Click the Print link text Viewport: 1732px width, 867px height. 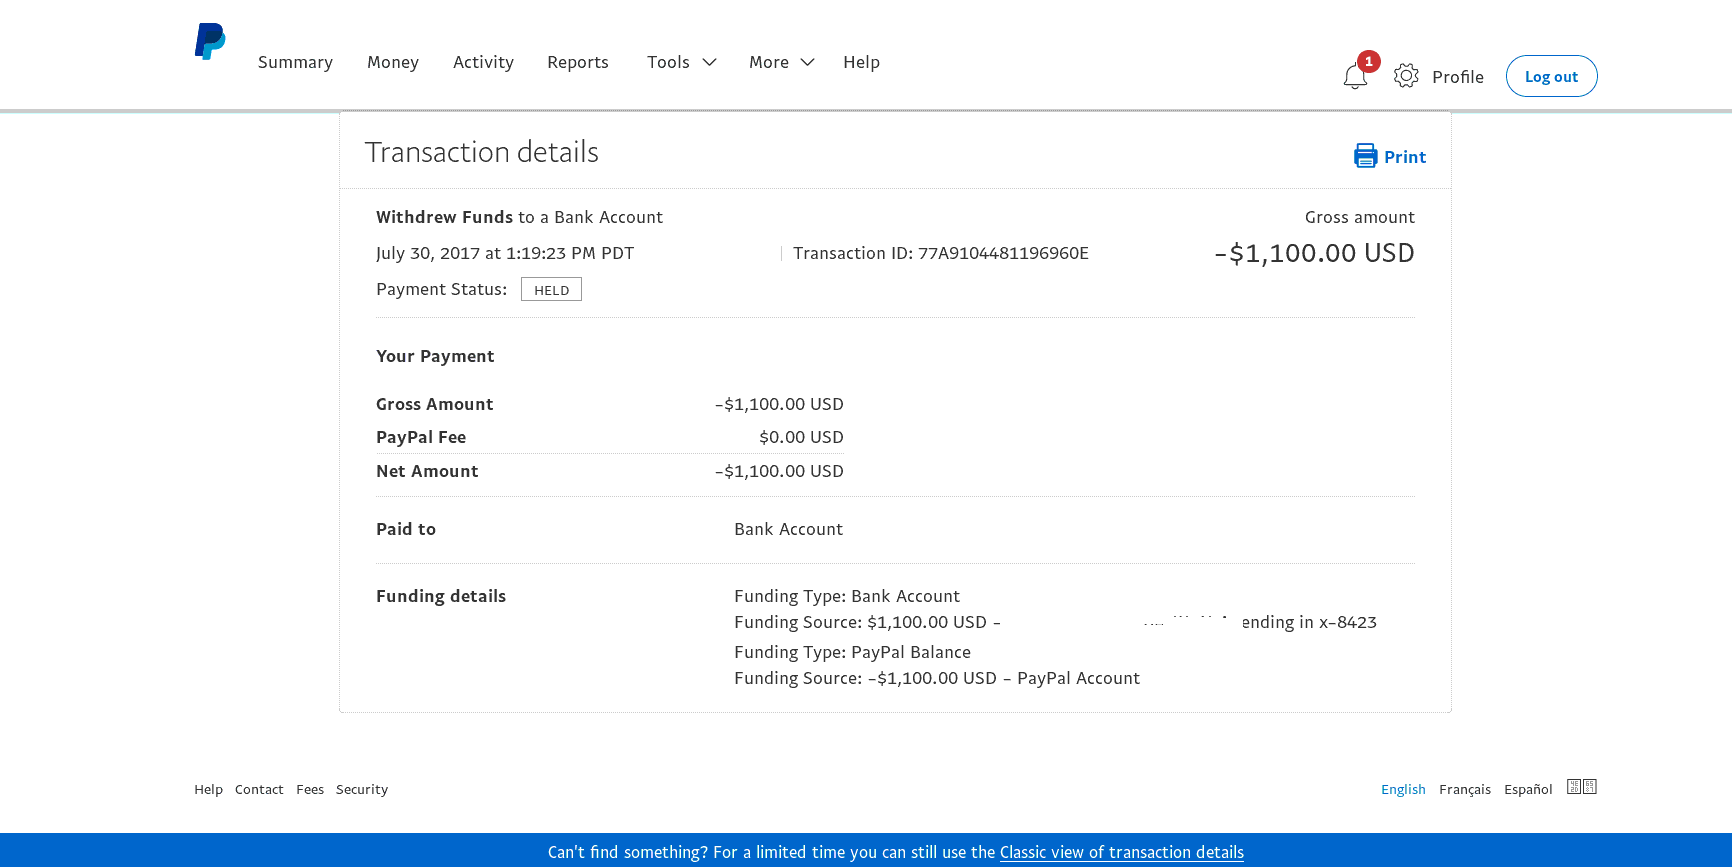tap(1405, 157)
